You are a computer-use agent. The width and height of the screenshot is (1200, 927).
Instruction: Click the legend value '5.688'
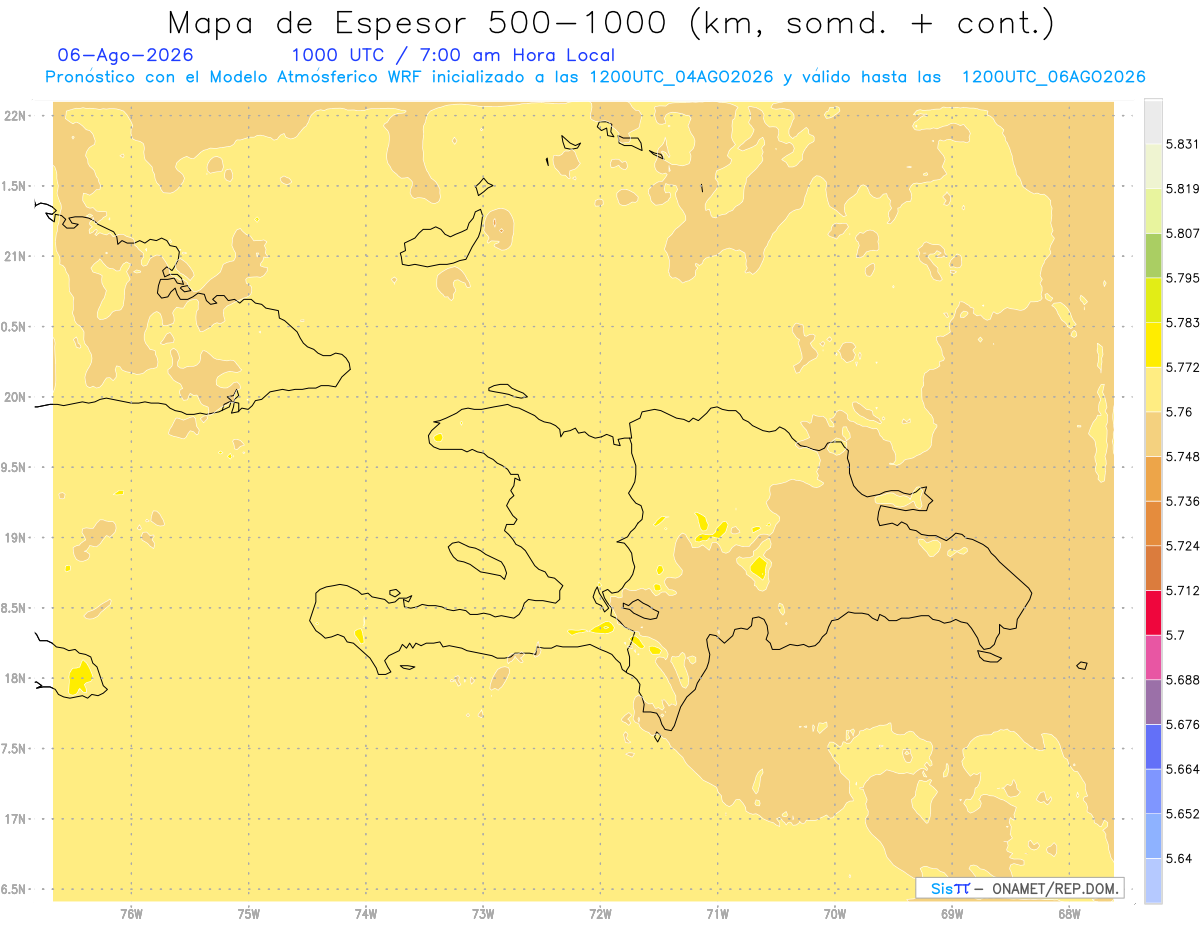click(x=1182, y=680)
